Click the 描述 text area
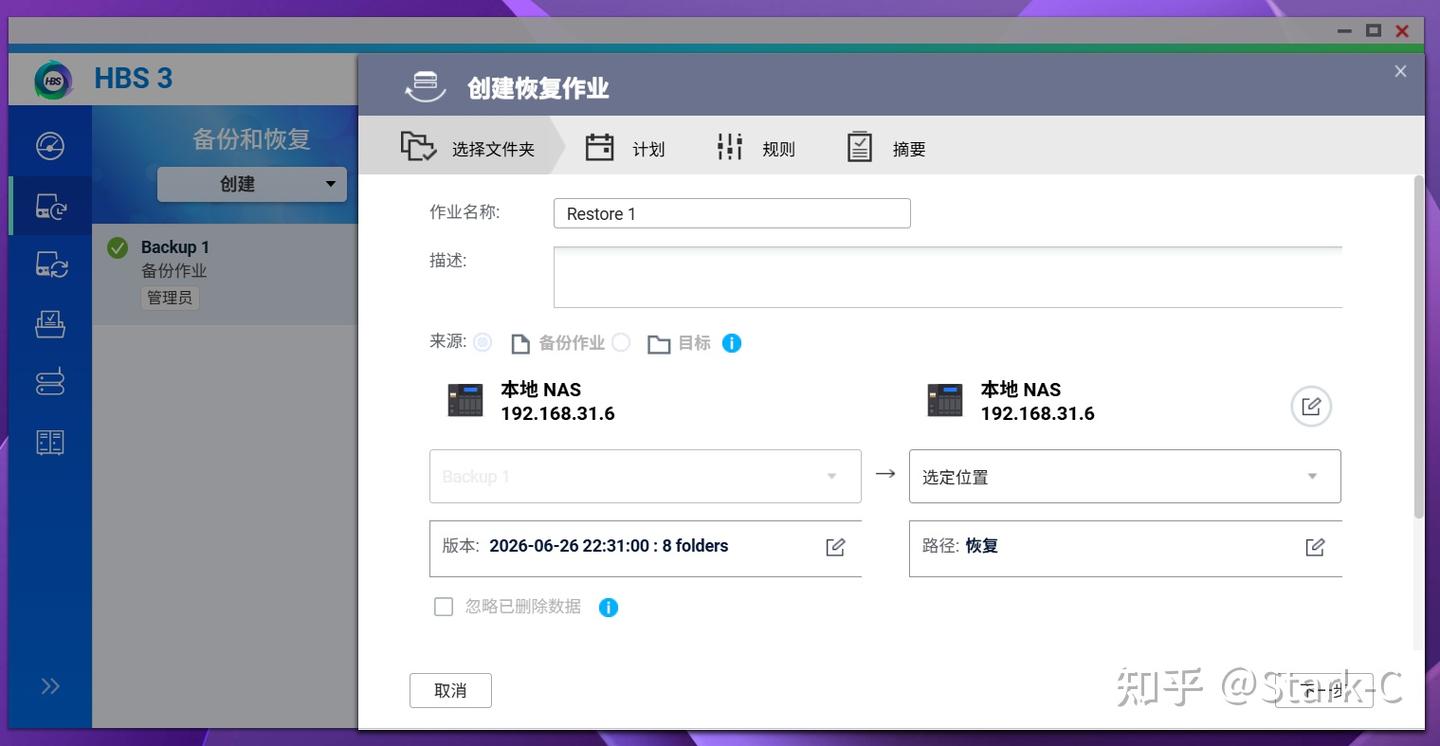The width and height of the screenshot is (1440, 746). pyautogui.click(x=948, y=277)
